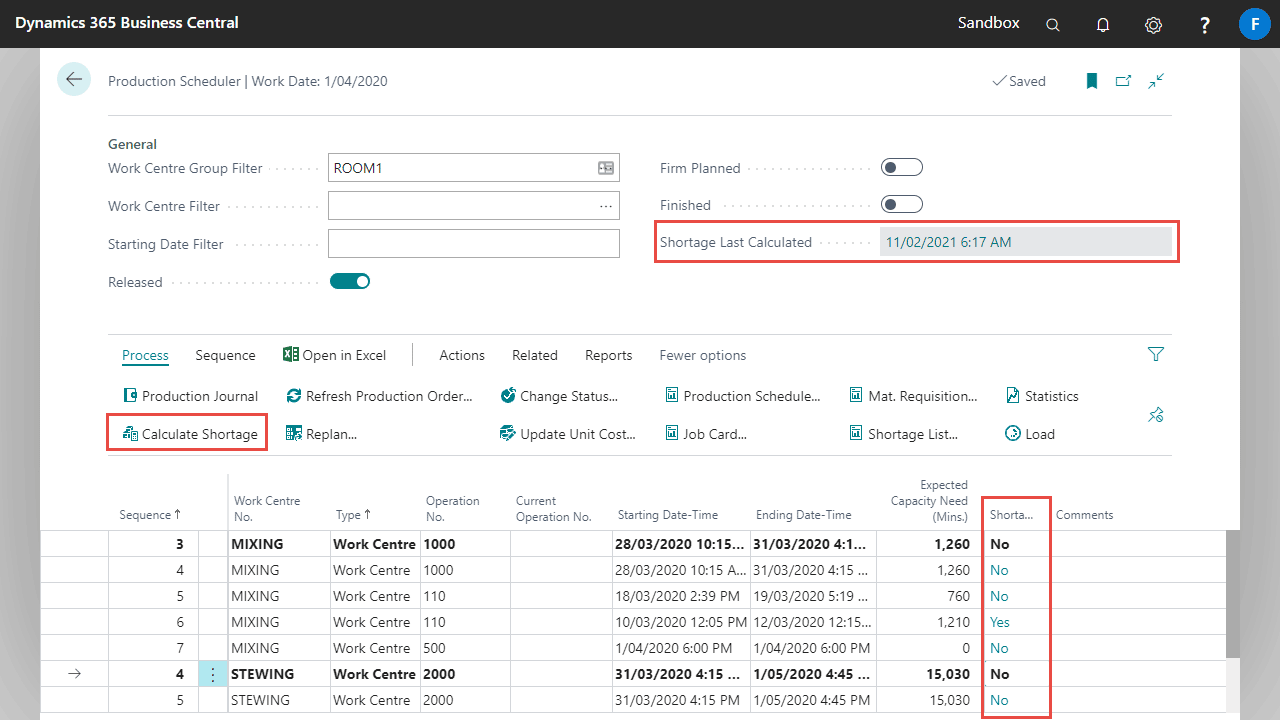Click the Comments column header
This screenshot has width=1280, height=720.
1085,515
